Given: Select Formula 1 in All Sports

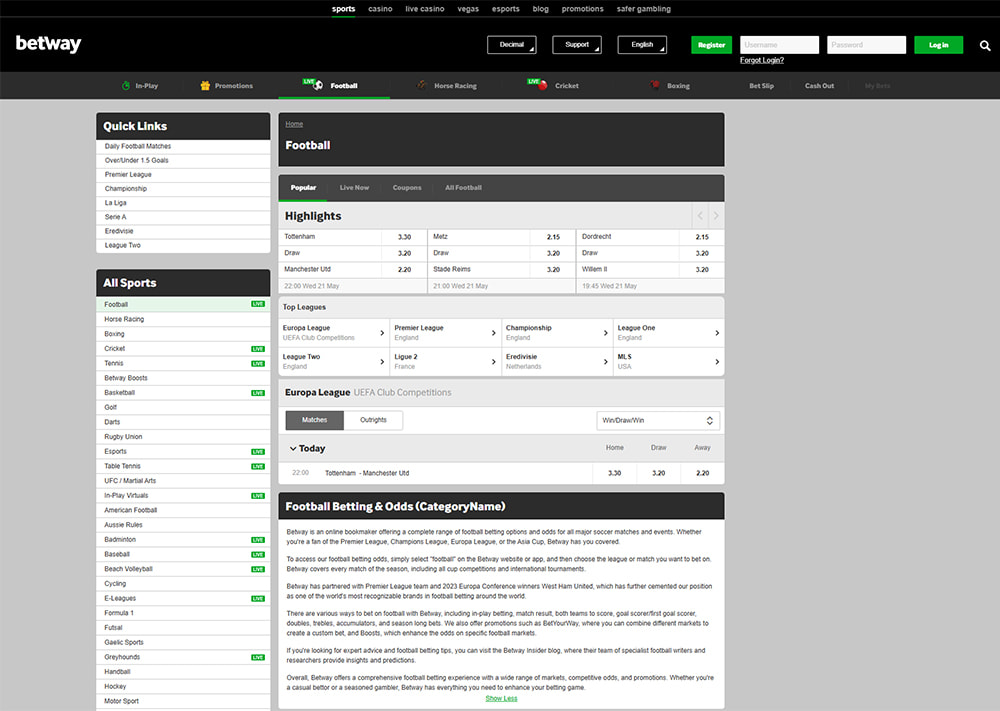Looking at the screenshot, I should pos(183,613).
